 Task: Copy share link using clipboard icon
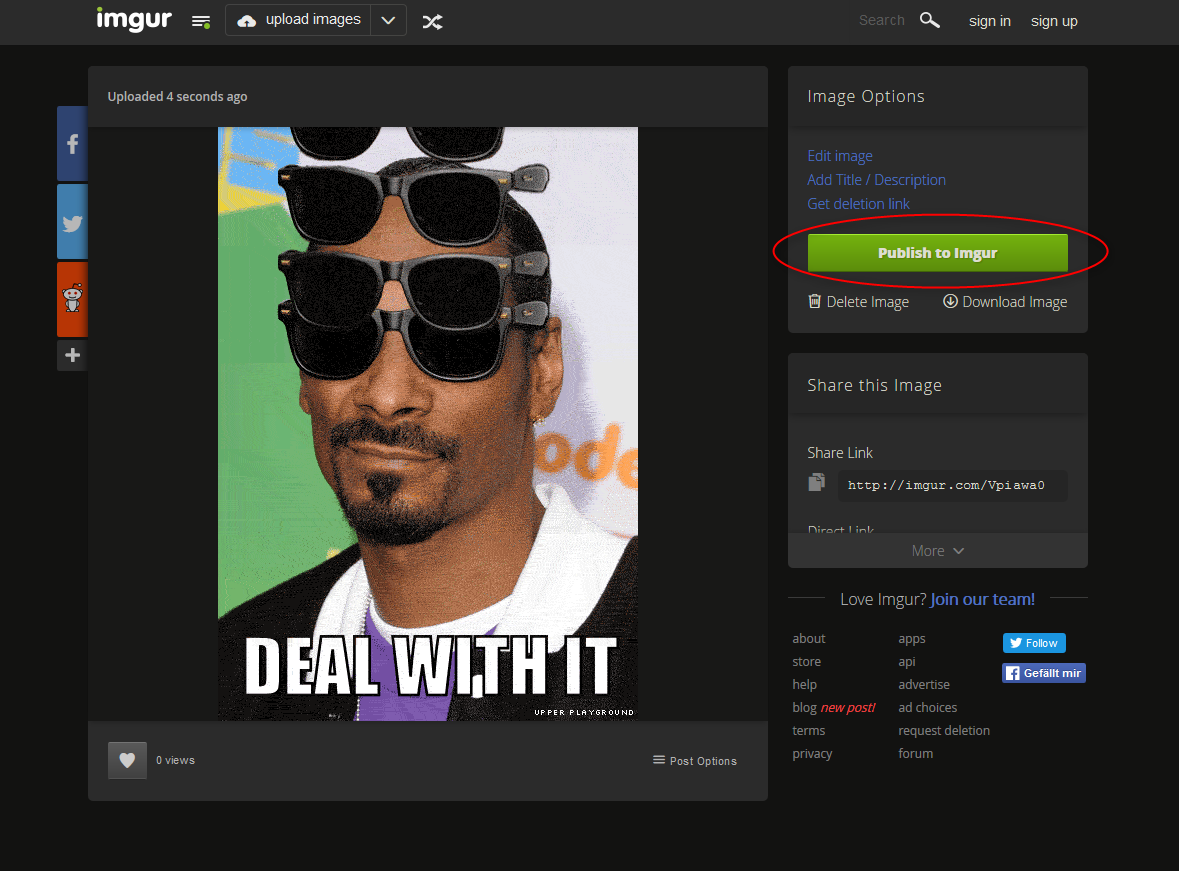tap(817, 481)
